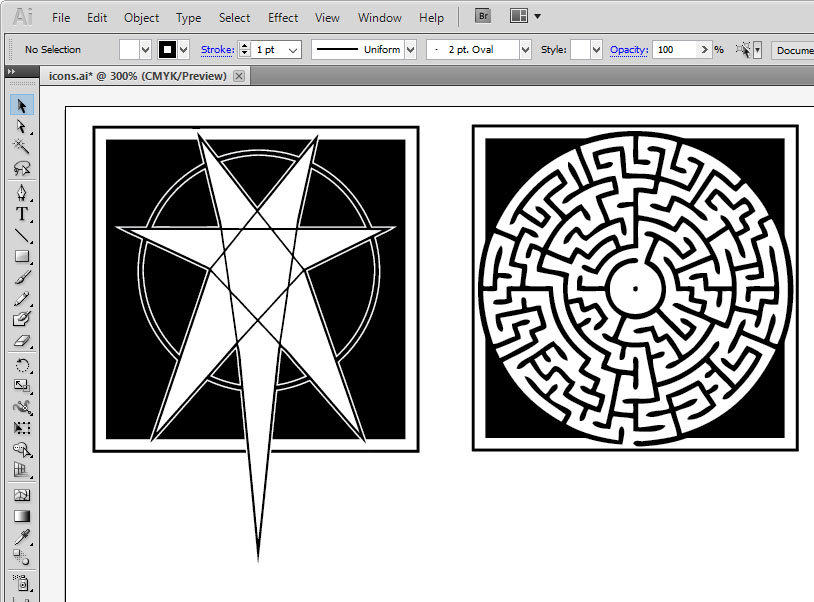
Task: Click the Opacity link label
Action: (629, 49)
